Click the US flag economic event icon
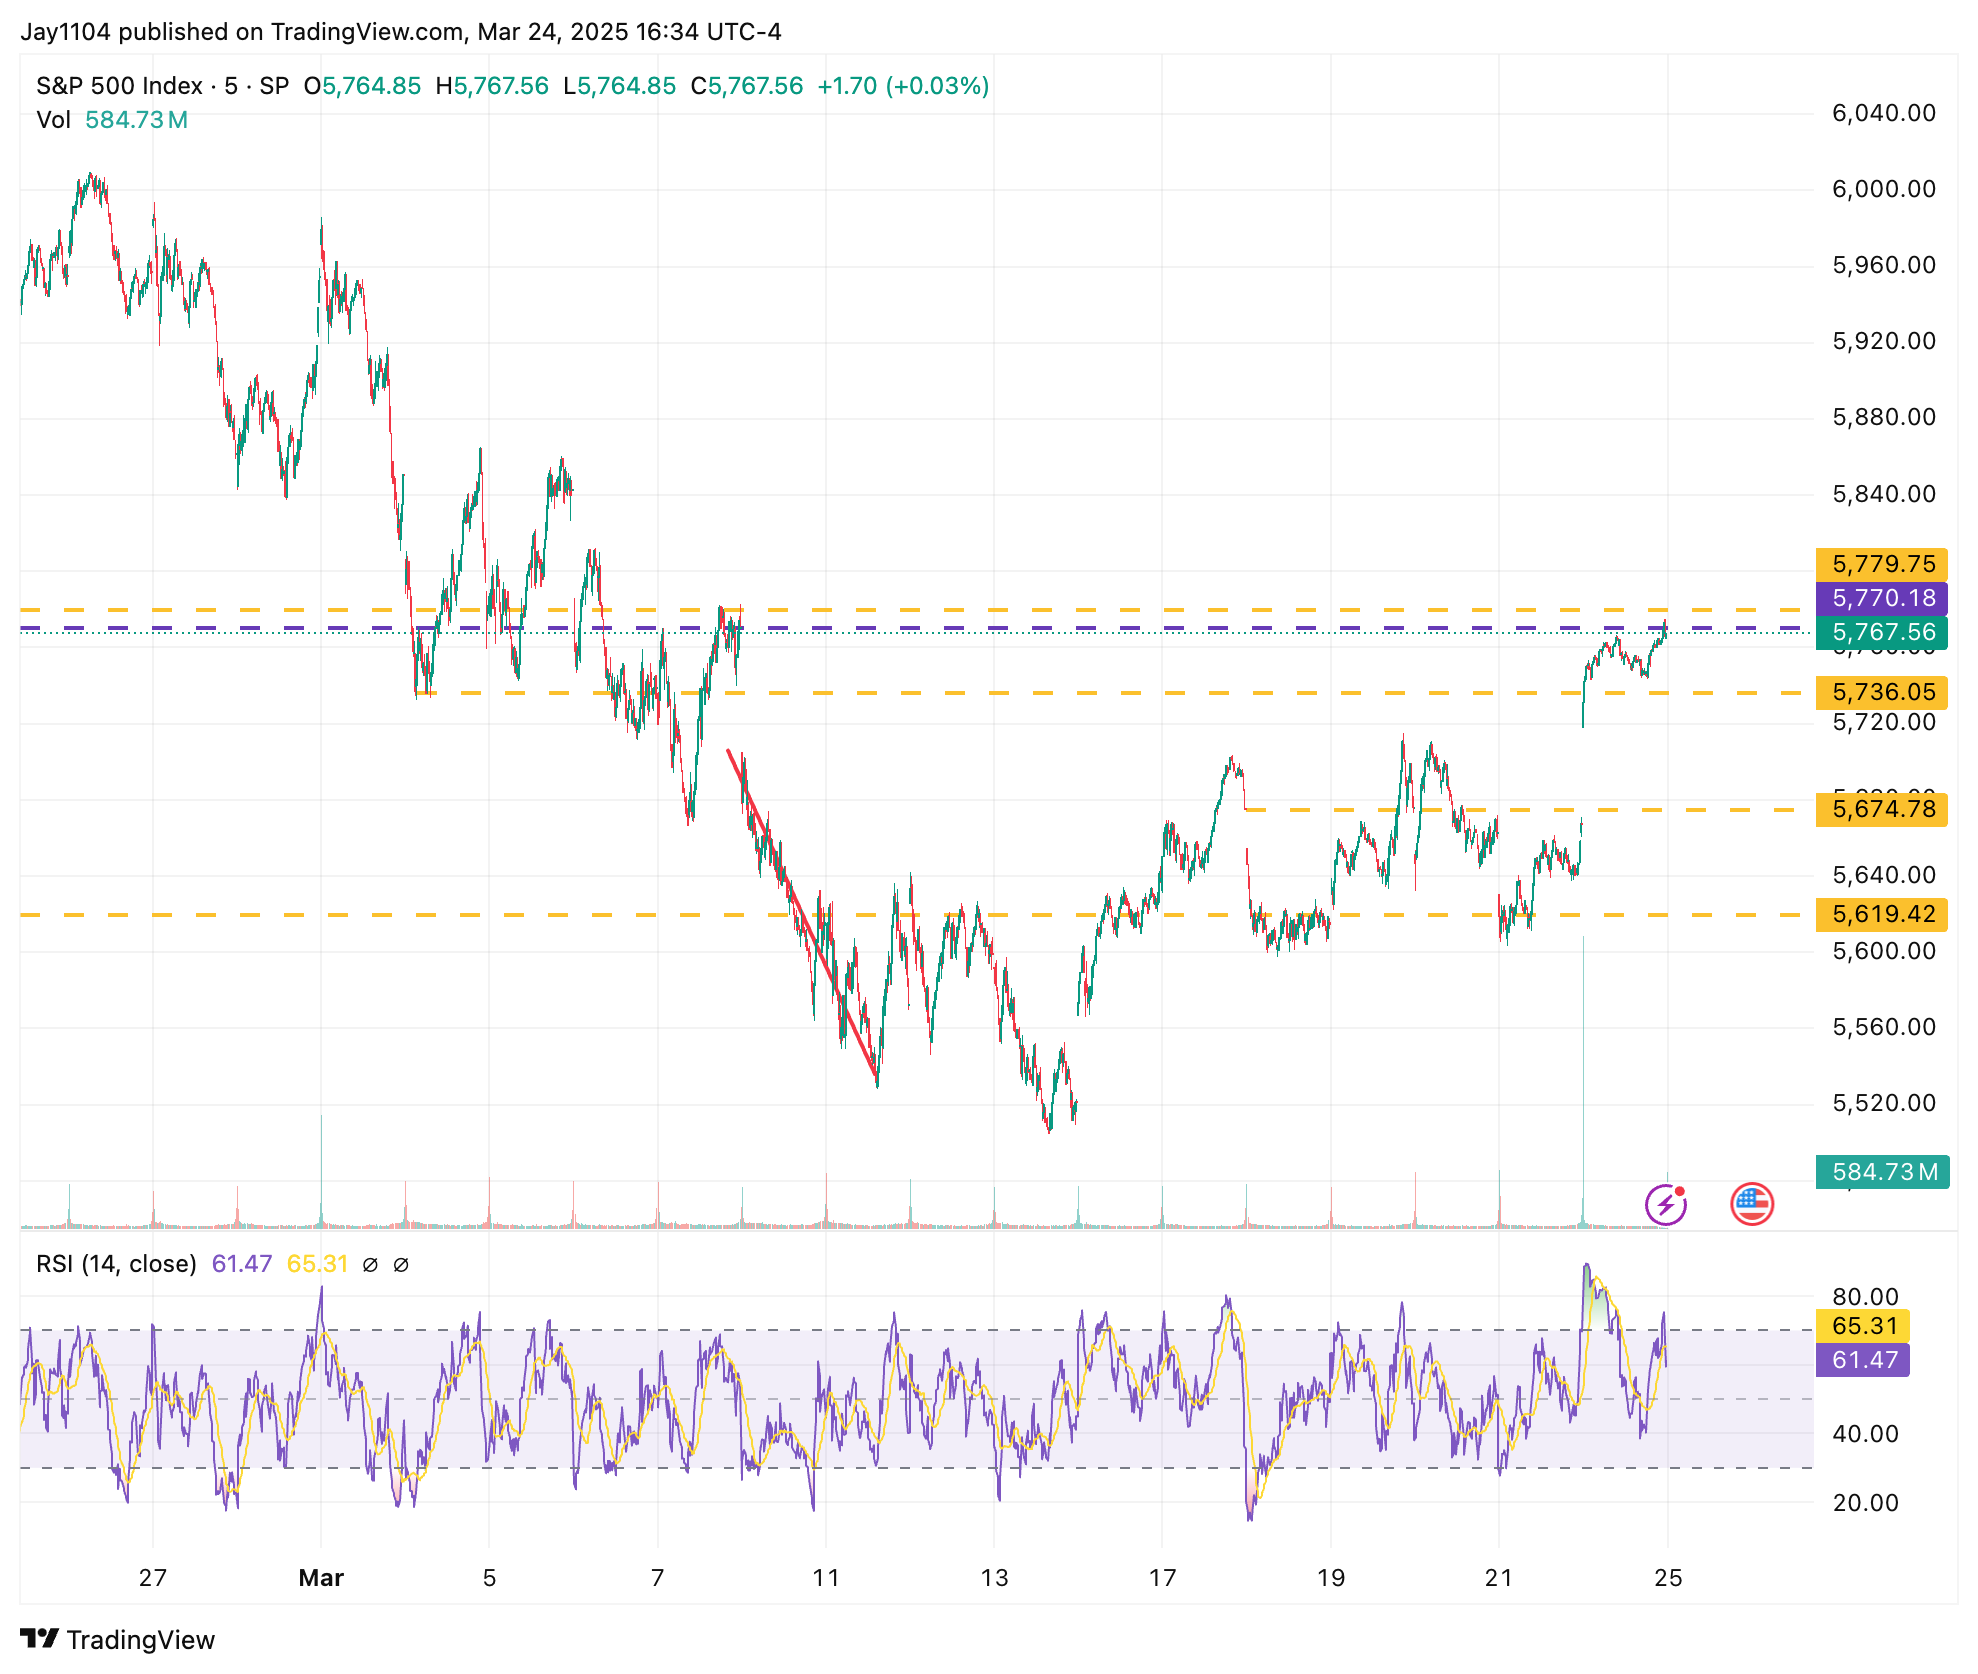The height and width of the screenshot is (1674, 1978). 1752,1204
